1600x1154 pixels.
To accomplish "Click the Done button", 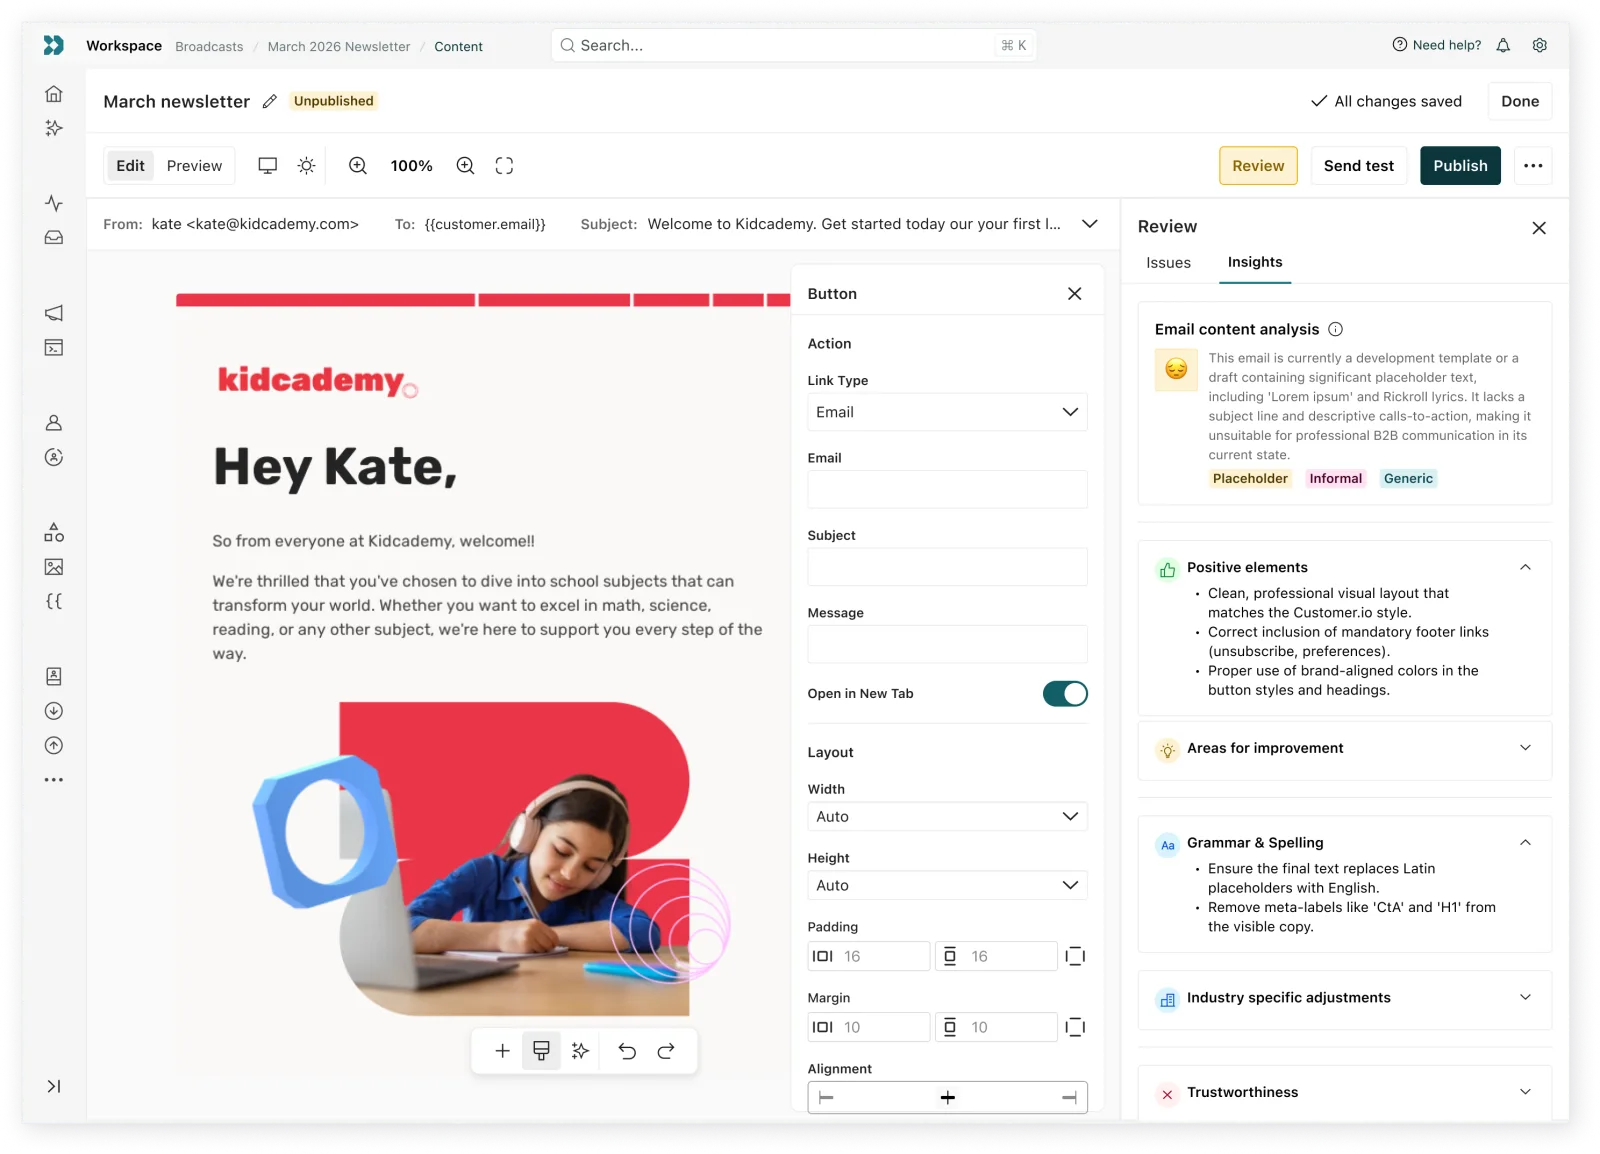I will (x=1520, y=102).
